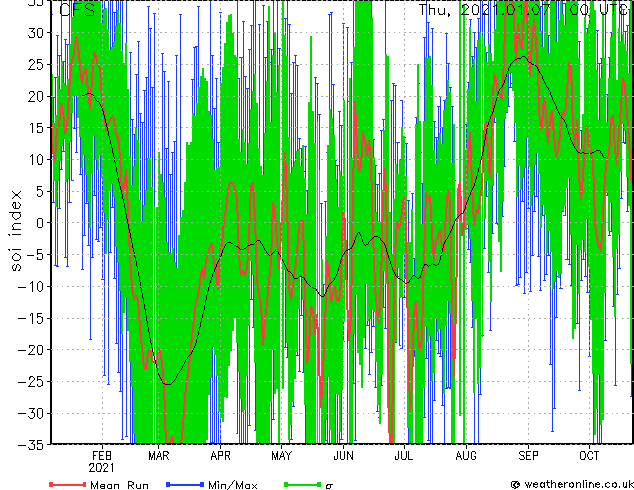
Task: Click the y-axis value 30
Action: (x=36, y=33)
